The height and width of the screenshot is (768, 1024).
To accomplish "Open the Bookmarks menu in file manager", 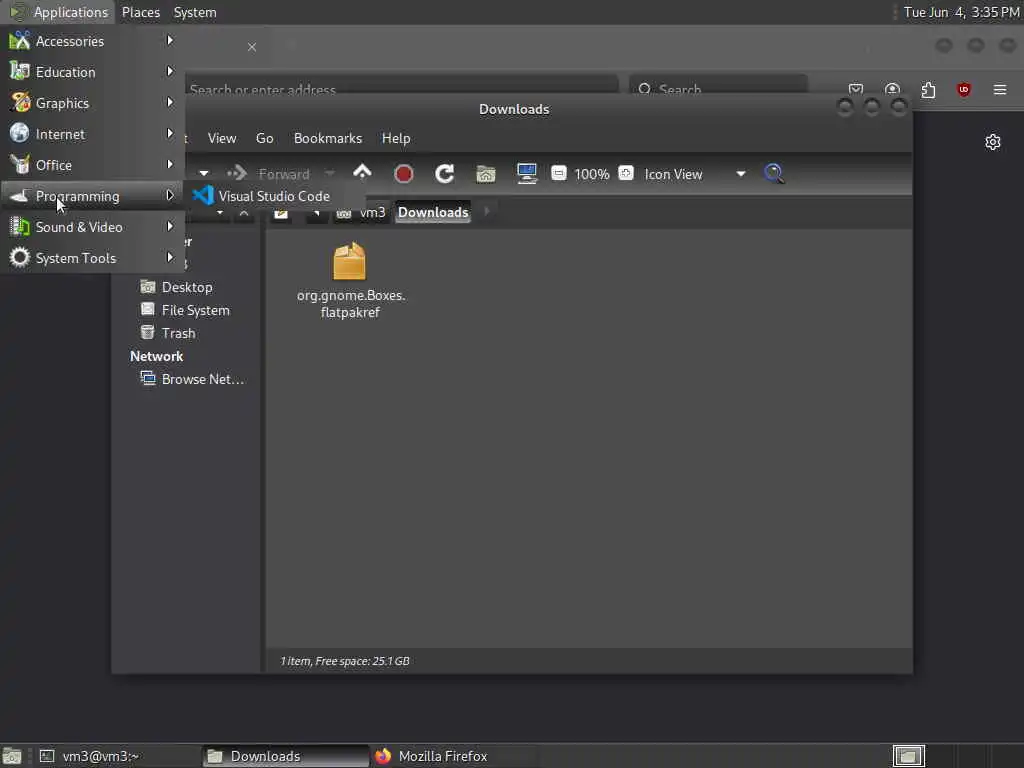I will coord(328,138).
